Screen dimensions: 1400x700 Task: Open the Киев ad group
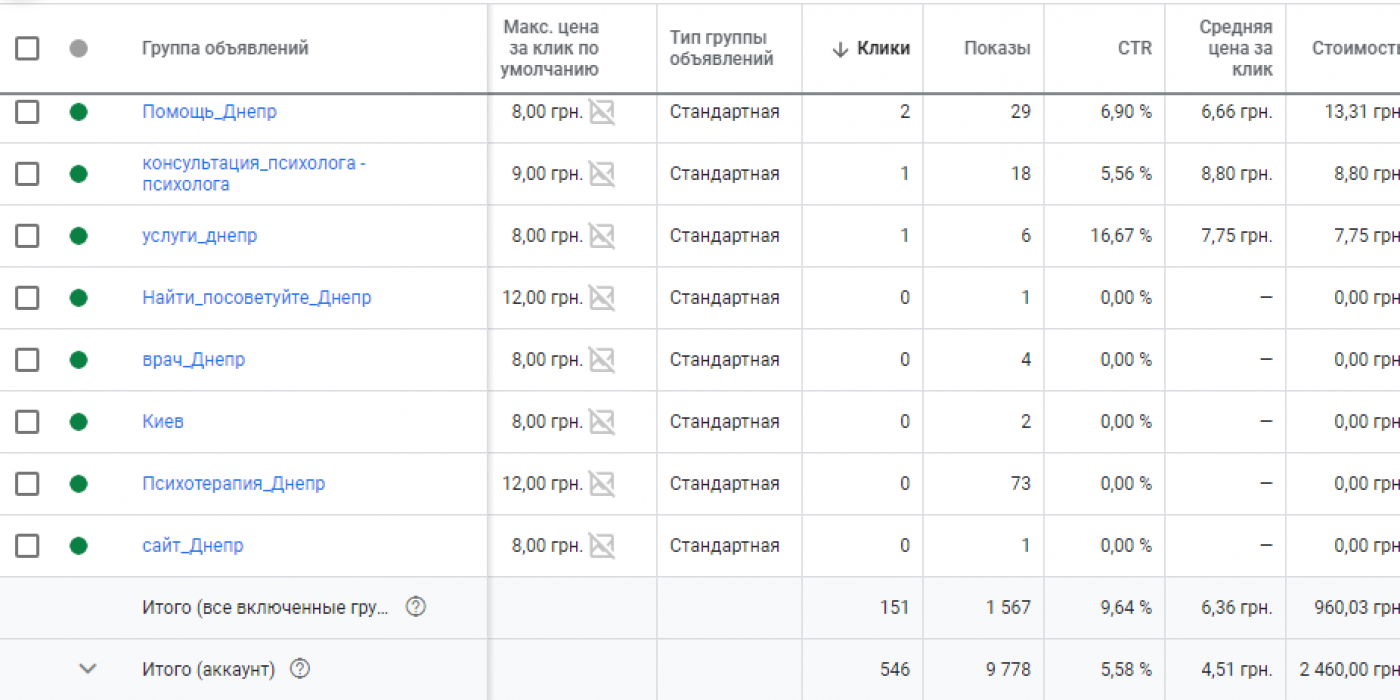point(163,422)
